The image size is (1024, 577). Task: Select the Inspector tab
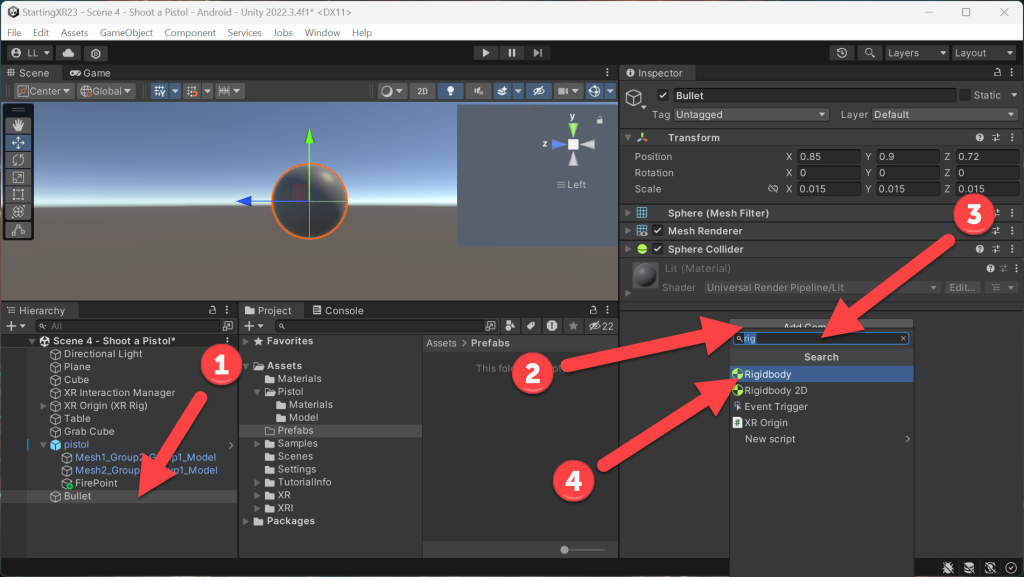654,73
